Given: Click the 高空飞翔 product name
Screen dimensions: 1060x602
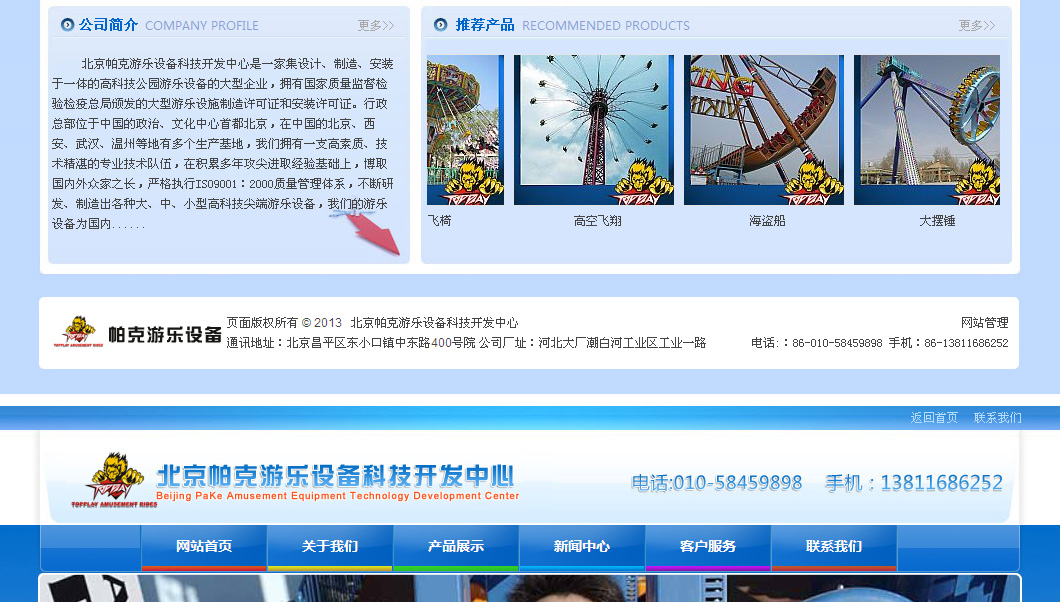Looking at the screenshot, I should tap(598, 221).
